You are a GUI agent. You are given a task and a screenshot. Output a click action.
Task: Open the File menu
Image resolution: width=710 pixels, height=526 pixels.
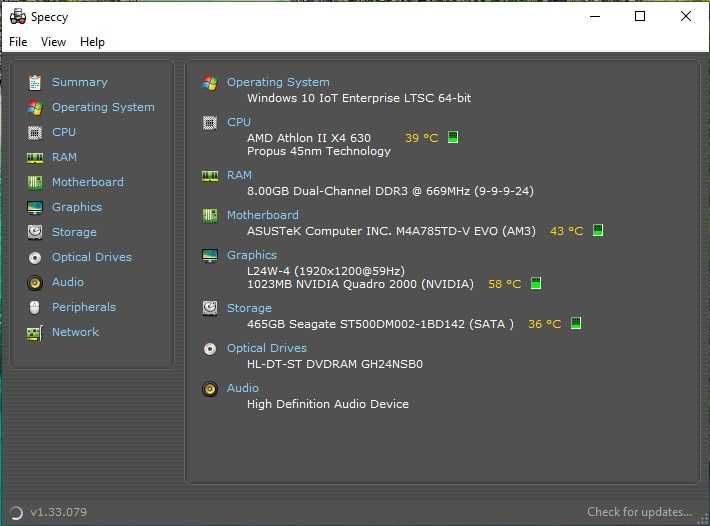click(18, 42)
